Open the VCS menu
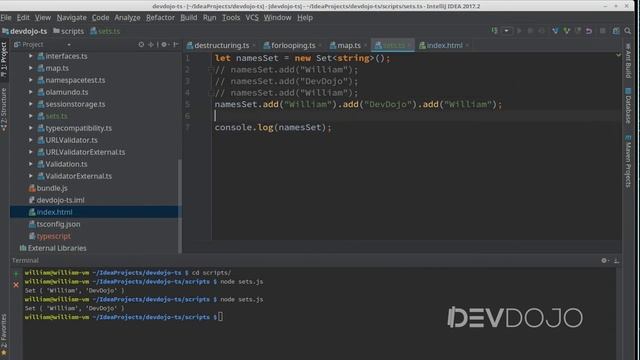This screenshot has height=360, width=640. (252, 18)
